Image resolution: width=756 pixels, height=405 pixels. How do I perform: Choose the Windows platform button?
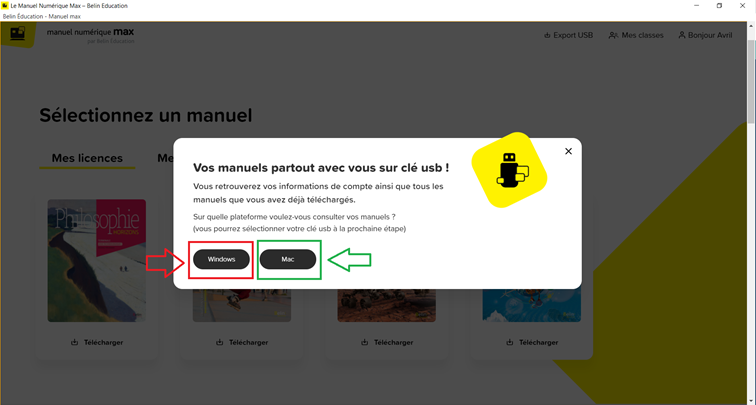point(221,259)
